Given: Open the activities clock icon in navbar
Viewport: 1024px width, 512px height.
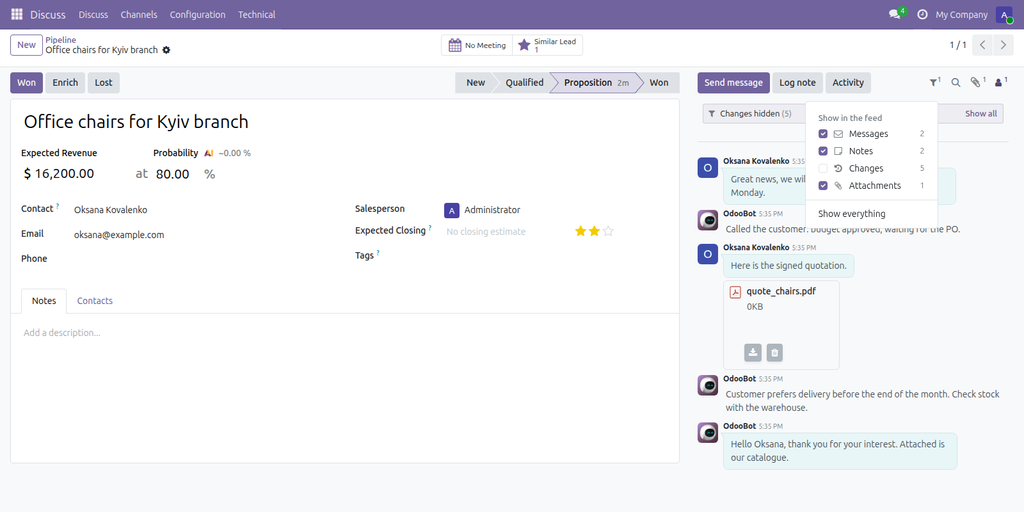Looking at the screenshot, I should coord(922,14).
